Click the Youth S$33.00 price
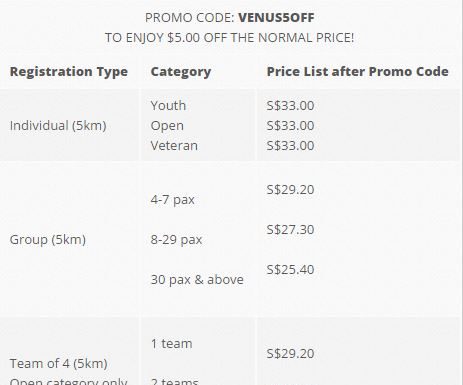The height and width of the screenshot is (385, 463). click(x=290, y=106)
